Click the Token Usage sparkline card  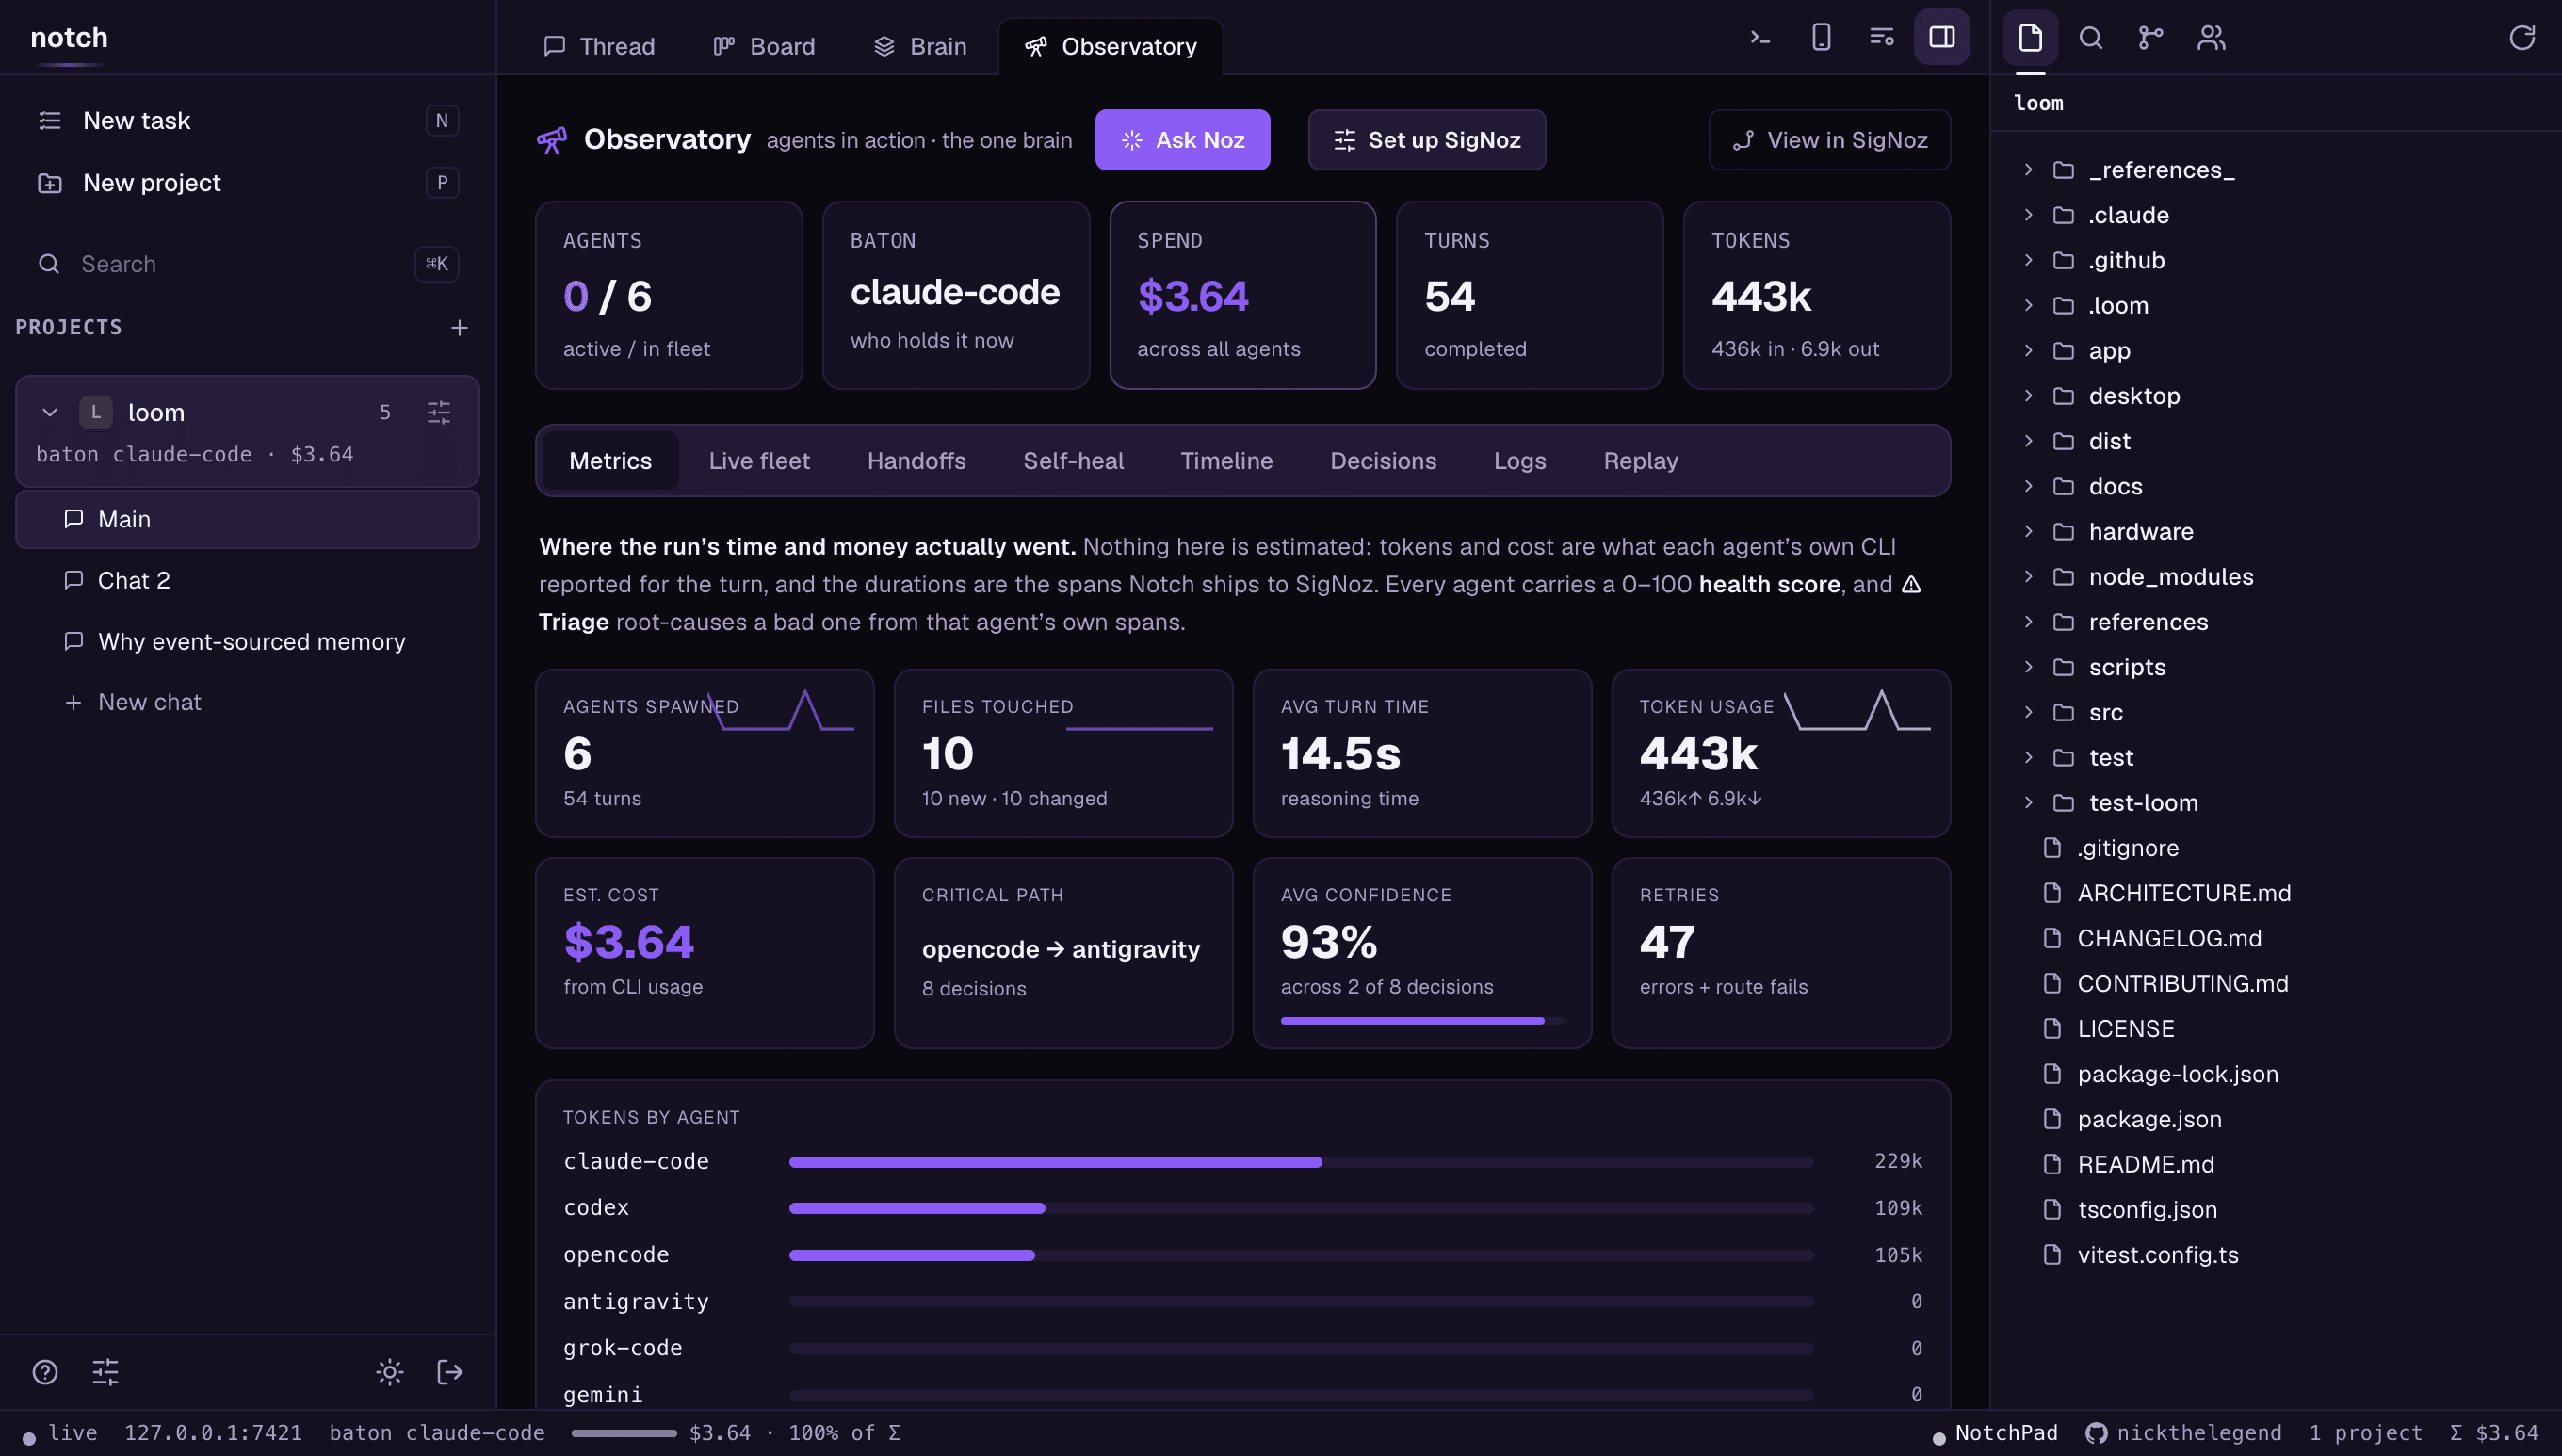click(x=1780, y=753)
